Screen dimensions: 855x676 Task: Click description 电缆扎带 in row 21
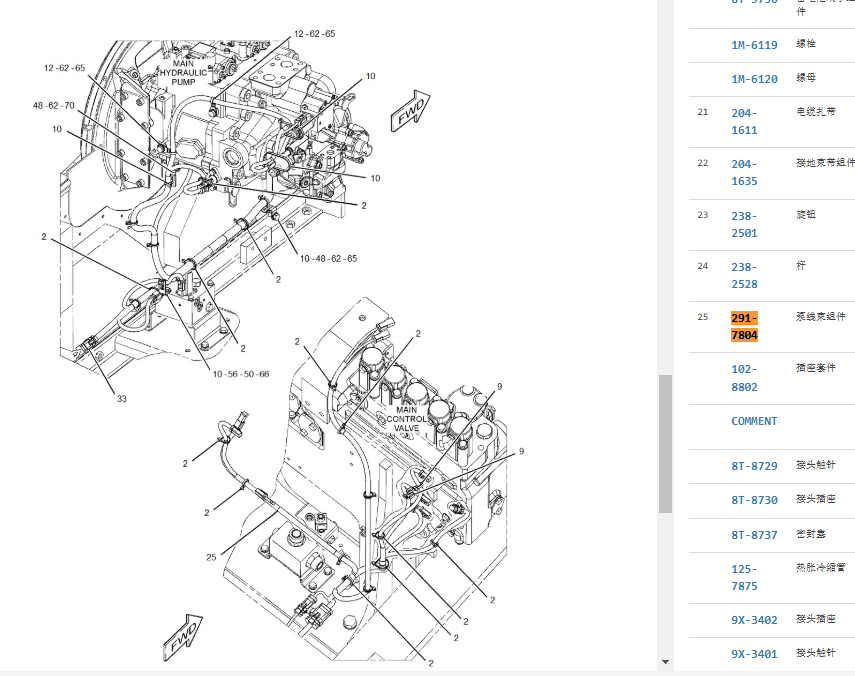[815, 112]
